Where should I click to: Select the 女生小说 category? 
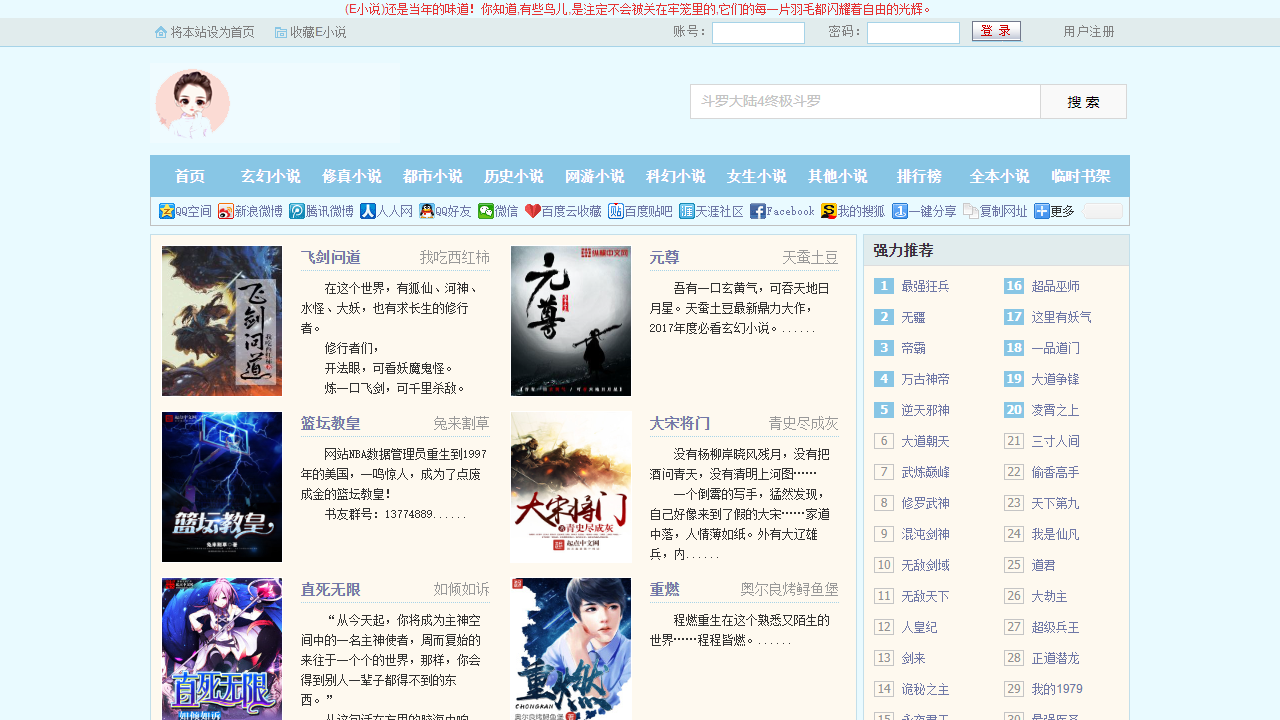757,176
